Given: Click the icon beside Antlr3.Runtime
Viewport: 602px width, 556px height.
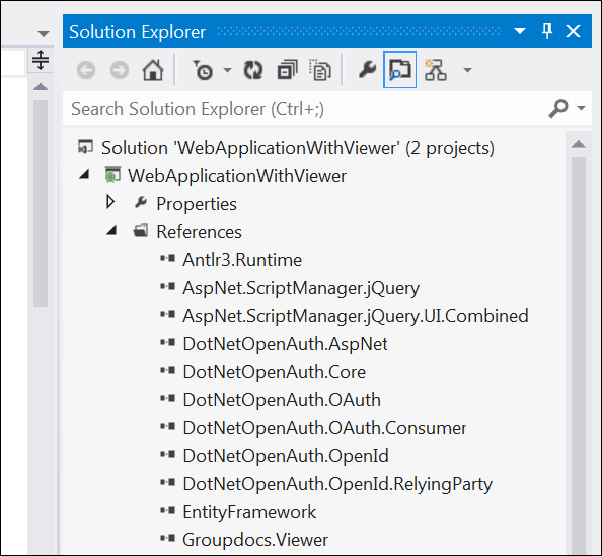Looking at the screenshot, I should 167,258.
